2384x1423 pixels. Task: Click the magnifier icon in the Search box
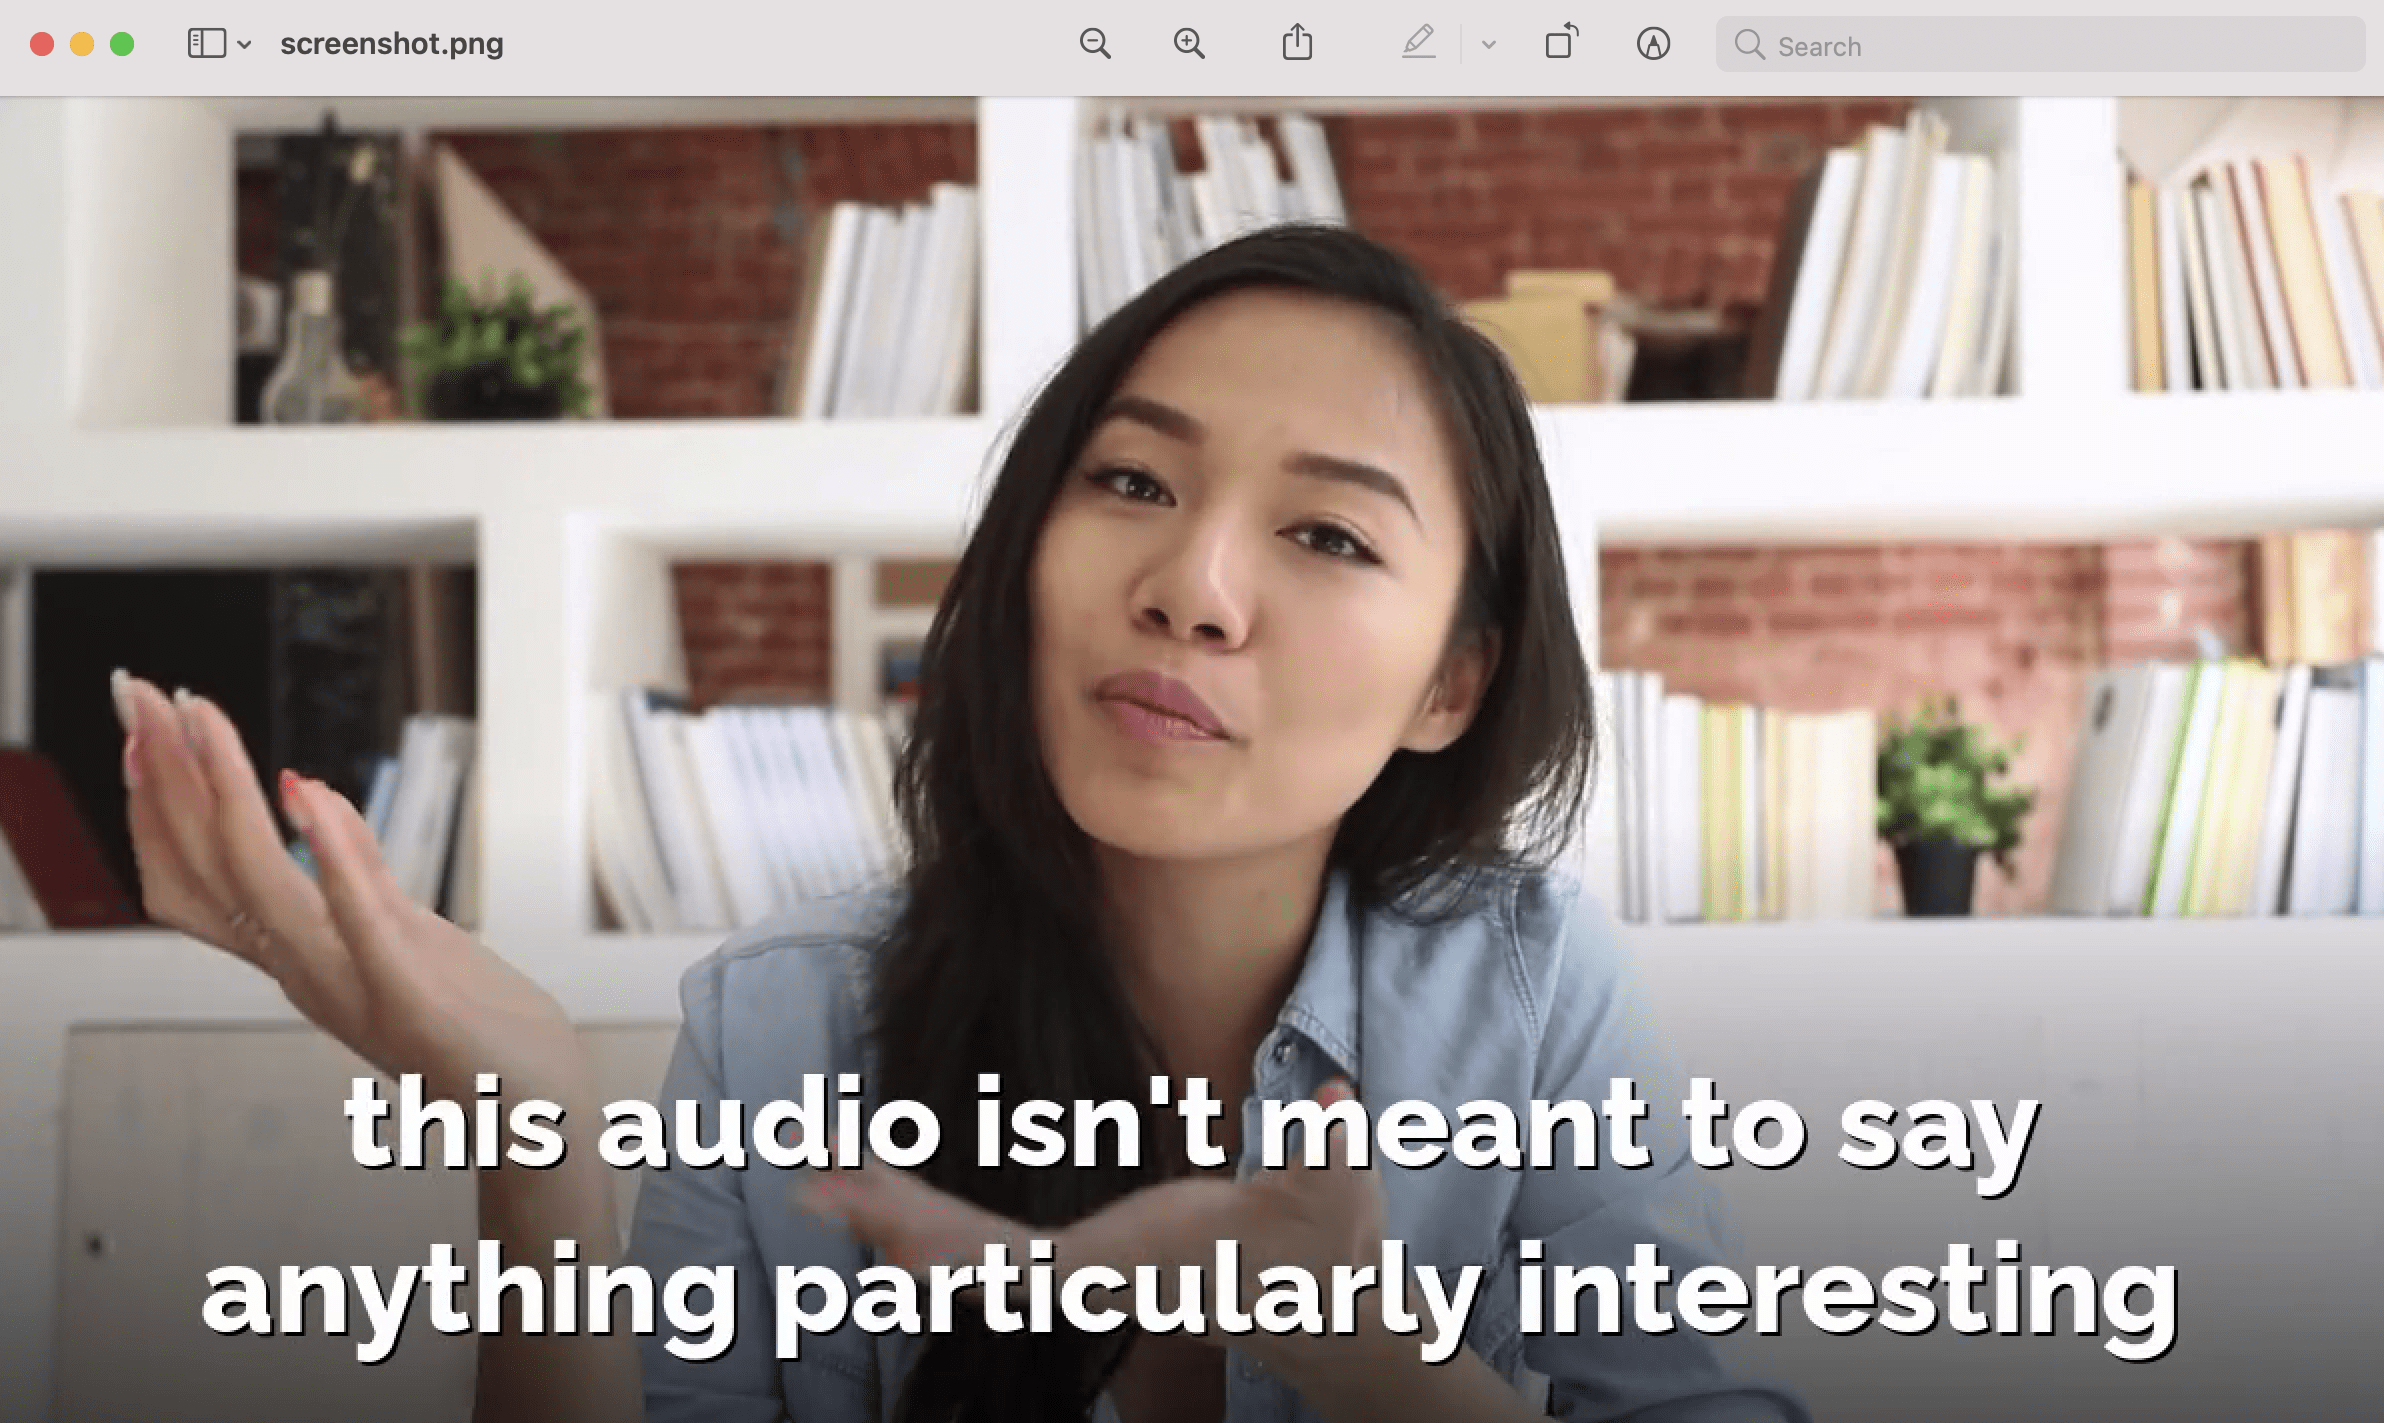[1749, 45]
